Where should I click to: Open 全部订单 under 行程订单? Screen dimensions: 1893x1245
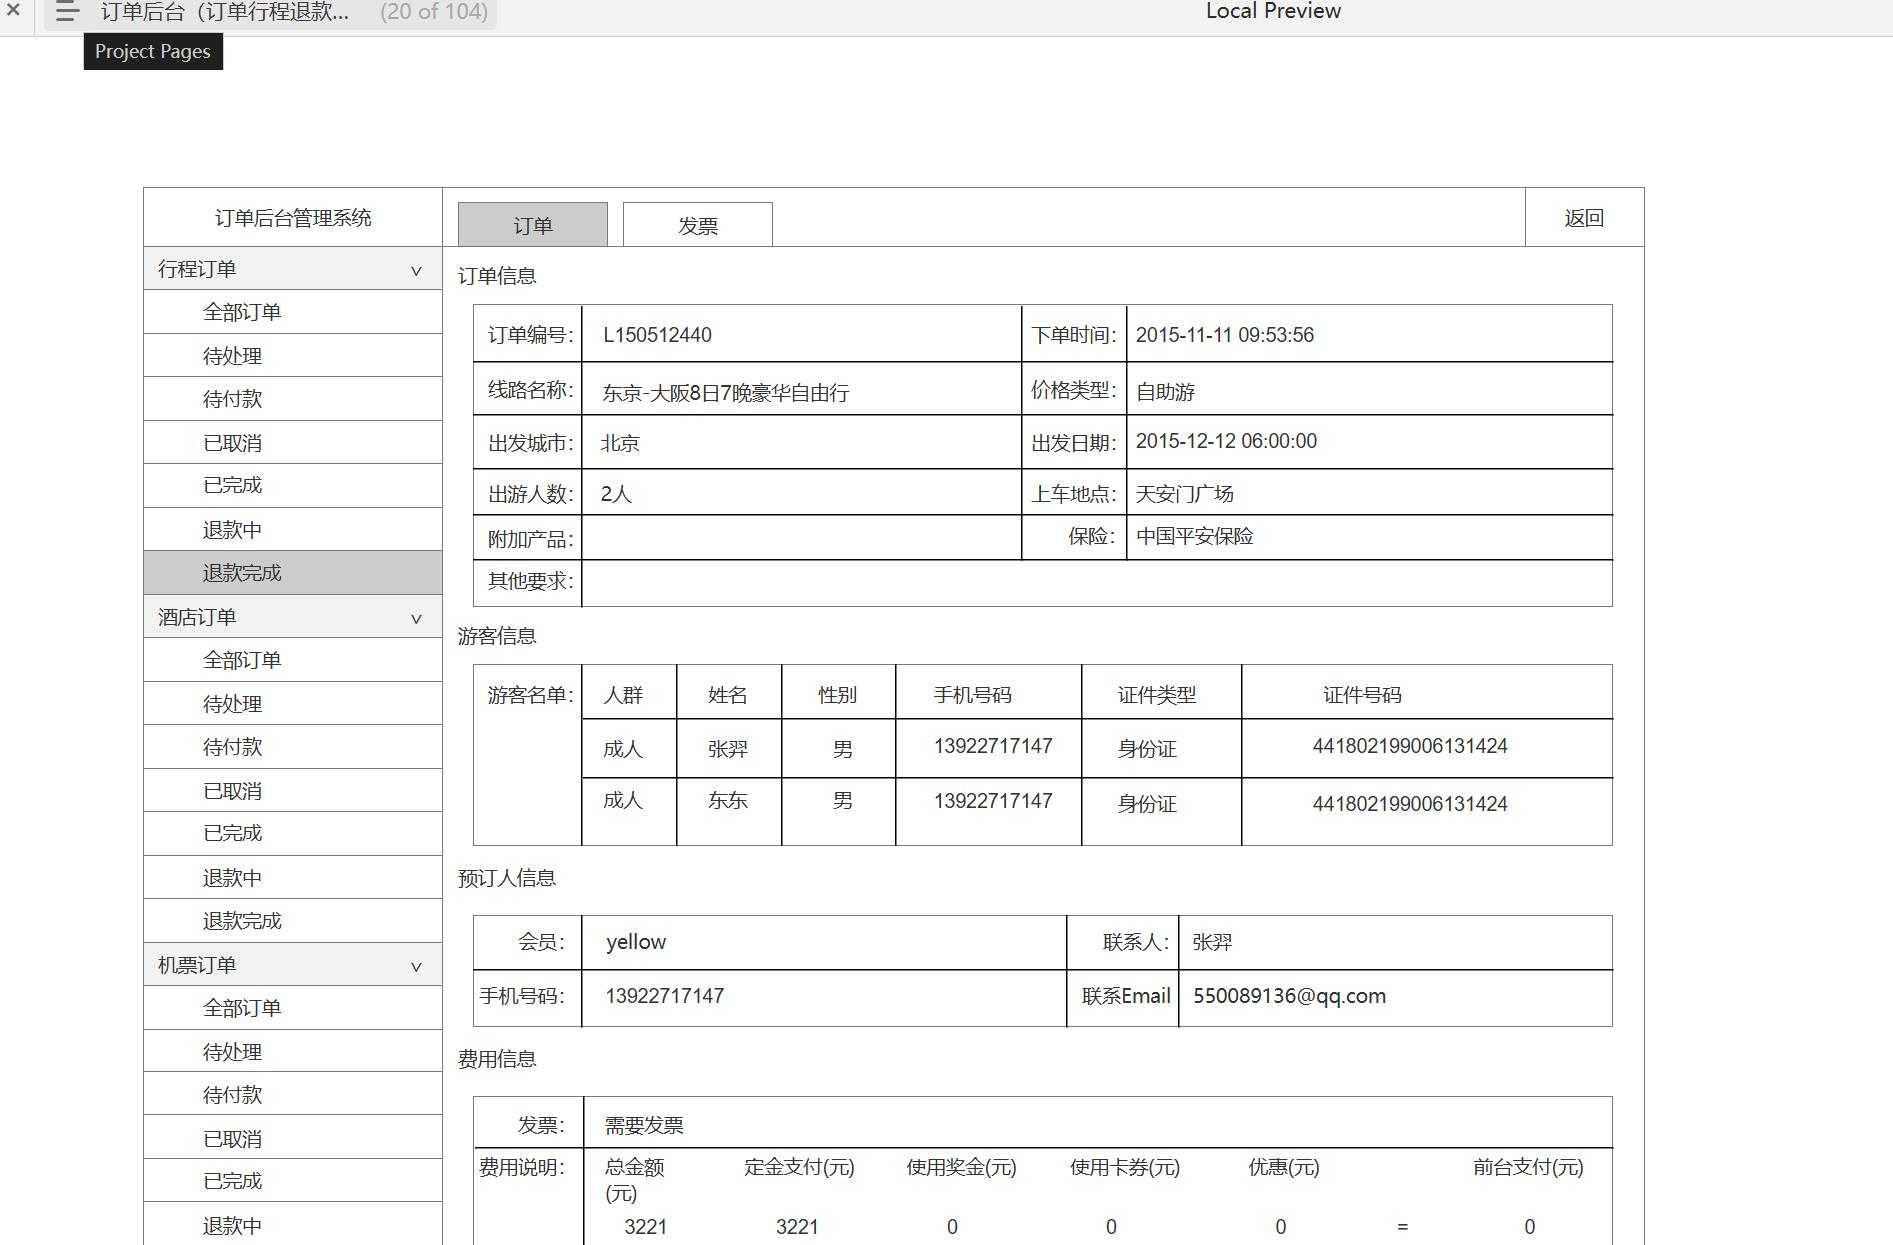pyautogui.click(x=242, y=312)
